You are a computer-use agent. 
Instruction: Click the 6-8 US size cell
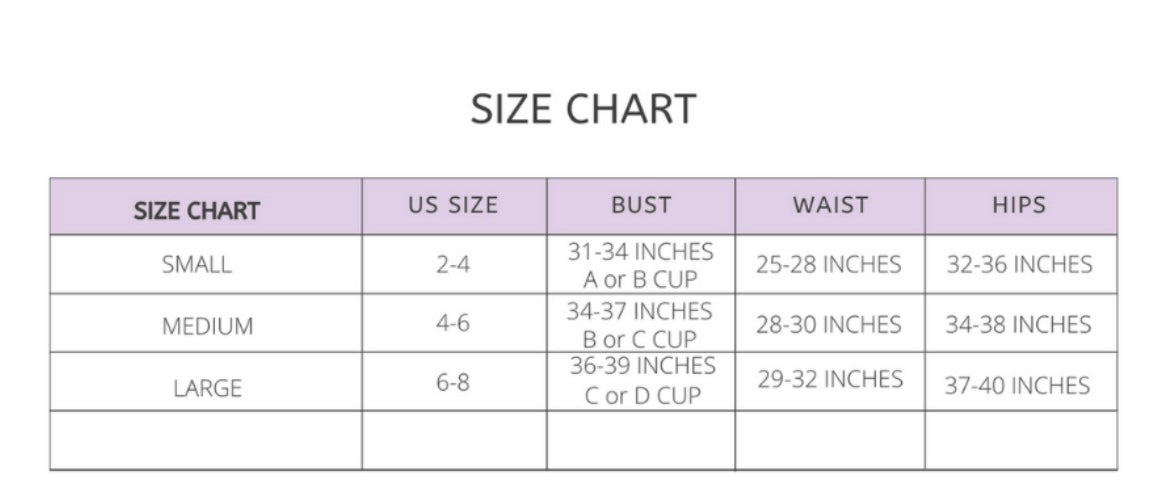pyautogui.click(x=453, y=382)
